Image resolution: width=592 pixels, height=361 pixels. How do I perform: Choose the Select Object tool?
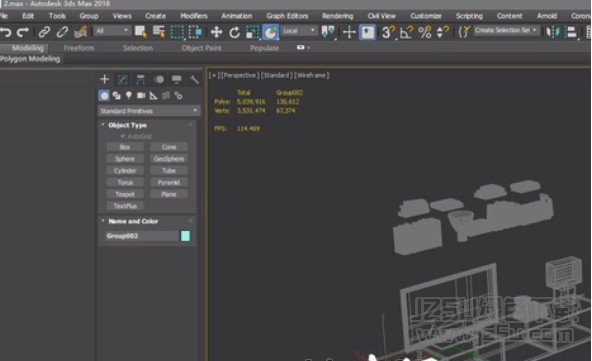141,32
